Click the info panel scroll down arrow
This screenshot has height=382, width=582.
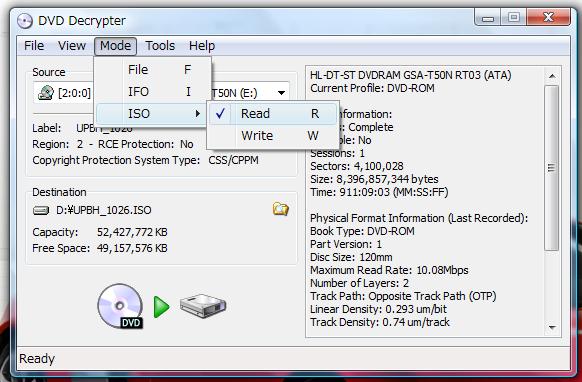point(552,327)
